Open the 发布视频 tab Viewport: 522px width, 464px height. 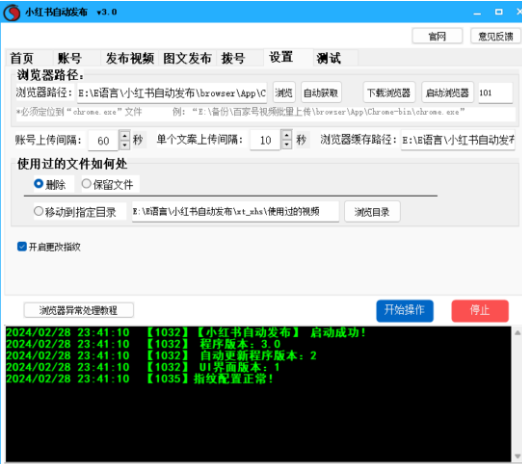[x=130, y=58]
